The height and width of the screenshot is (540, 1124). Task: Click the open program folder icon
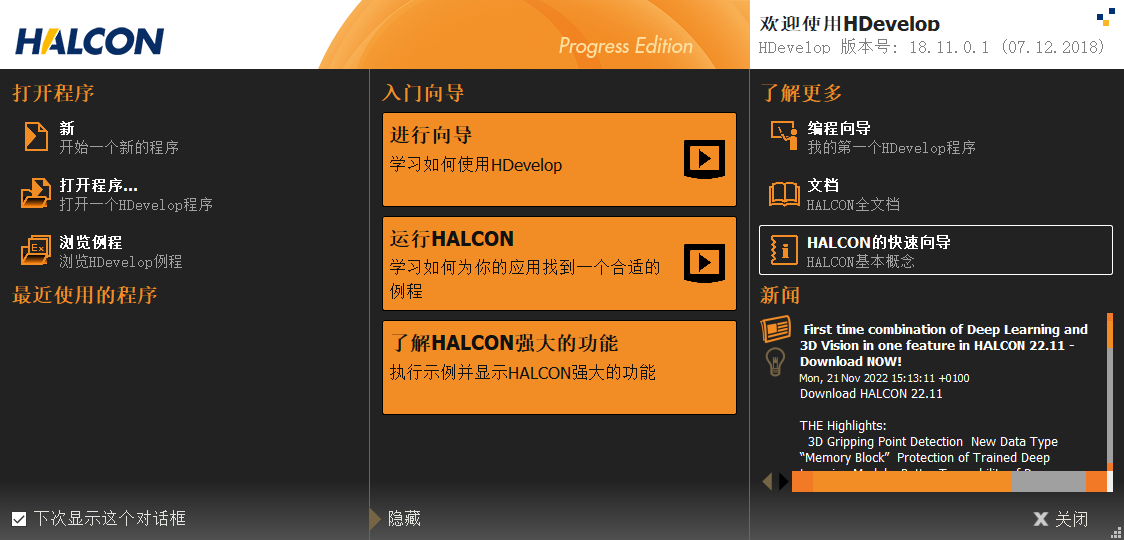coord(36,193)
